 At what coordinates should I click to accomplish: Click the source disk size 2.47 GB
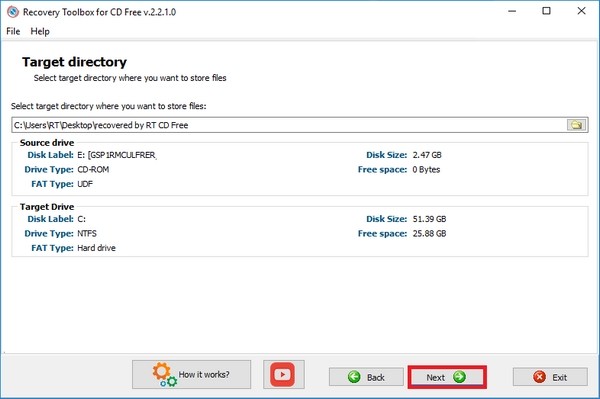pyautogui.click(x=427, y=155)
